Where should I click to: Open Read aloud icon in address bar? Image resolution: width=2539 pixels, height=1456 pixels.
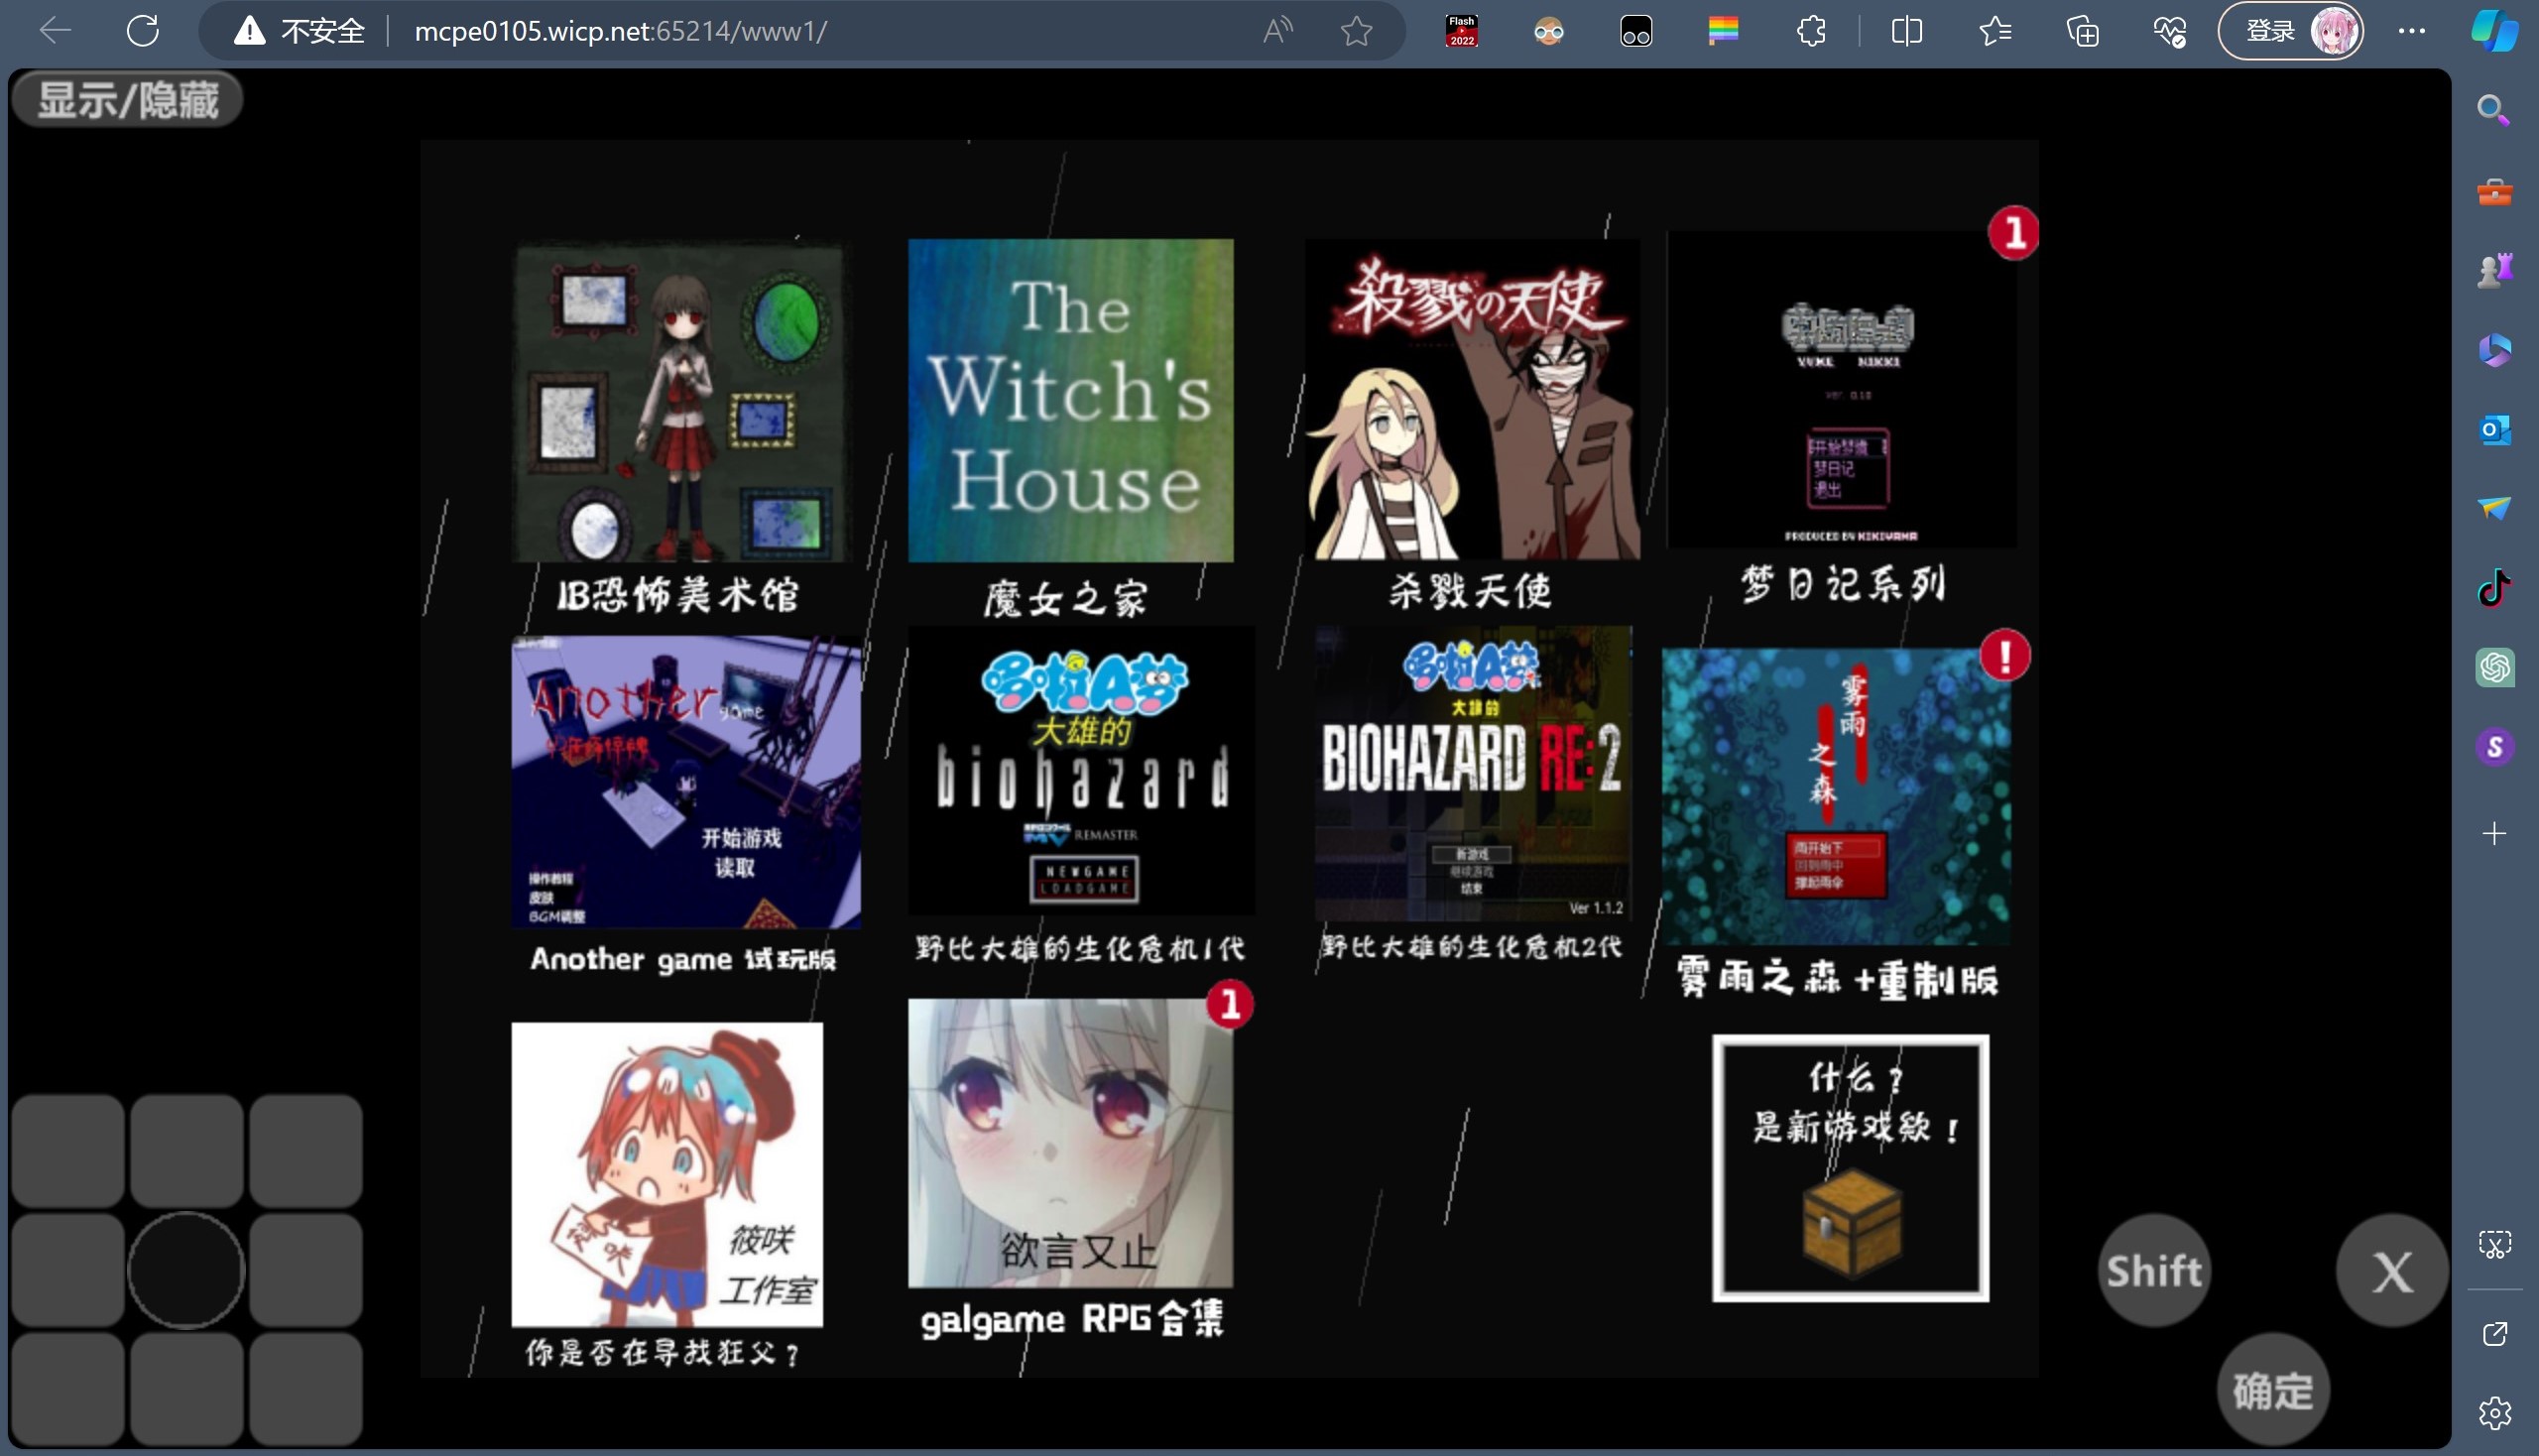[x=1277, y=31]
